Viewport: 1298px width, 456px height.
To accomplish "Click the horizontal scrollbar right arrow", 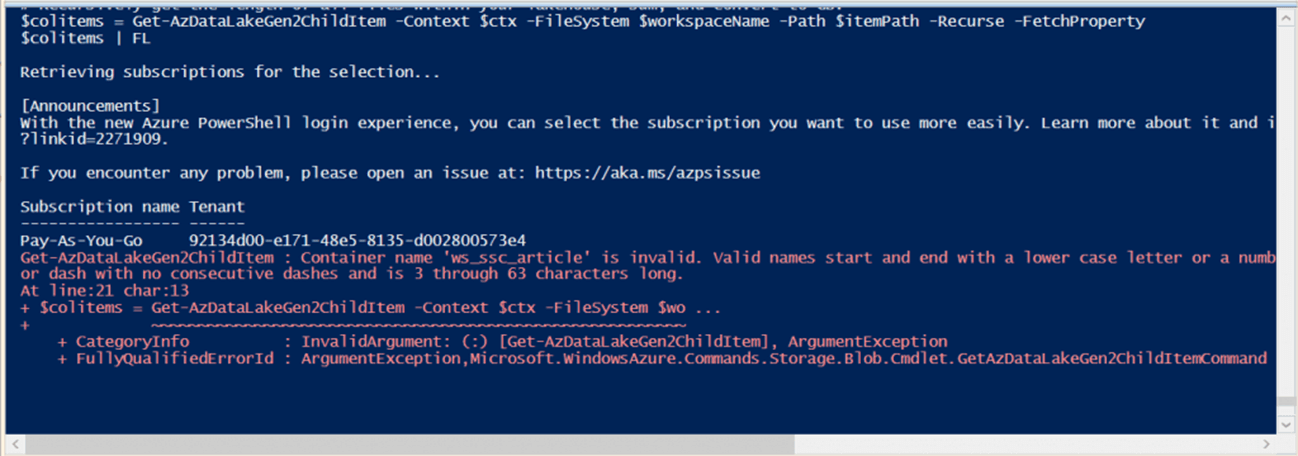I will pos(1267,443).
